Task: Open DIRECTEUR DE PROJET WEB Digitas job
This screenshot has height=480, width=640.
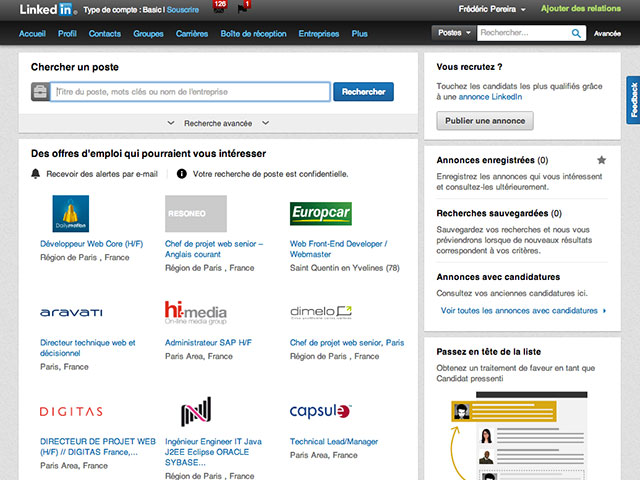Action: pos(98,447)
